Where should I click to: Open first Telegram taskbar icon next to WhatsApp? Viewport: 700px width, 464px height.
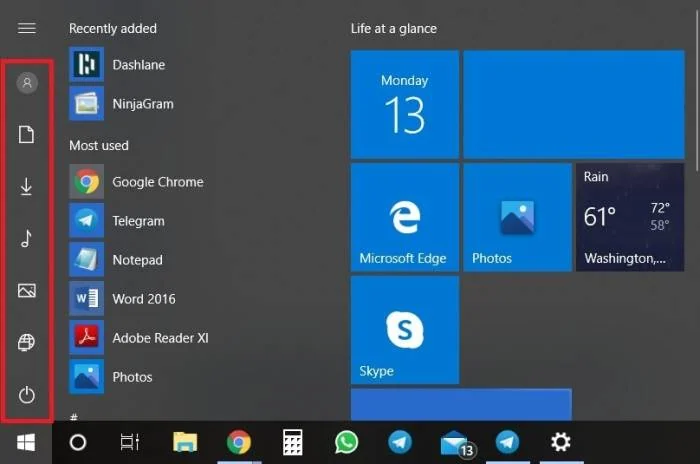[x=400, y=442]
